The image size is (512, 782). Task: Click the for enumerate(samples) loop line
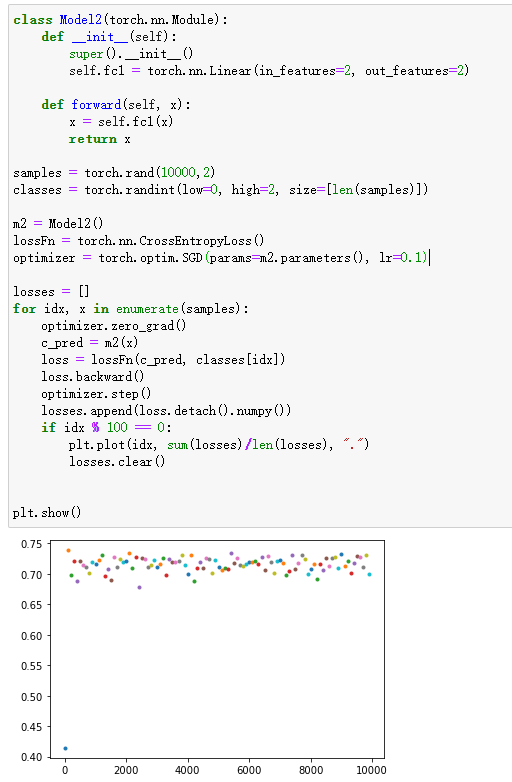click(131, 309)
